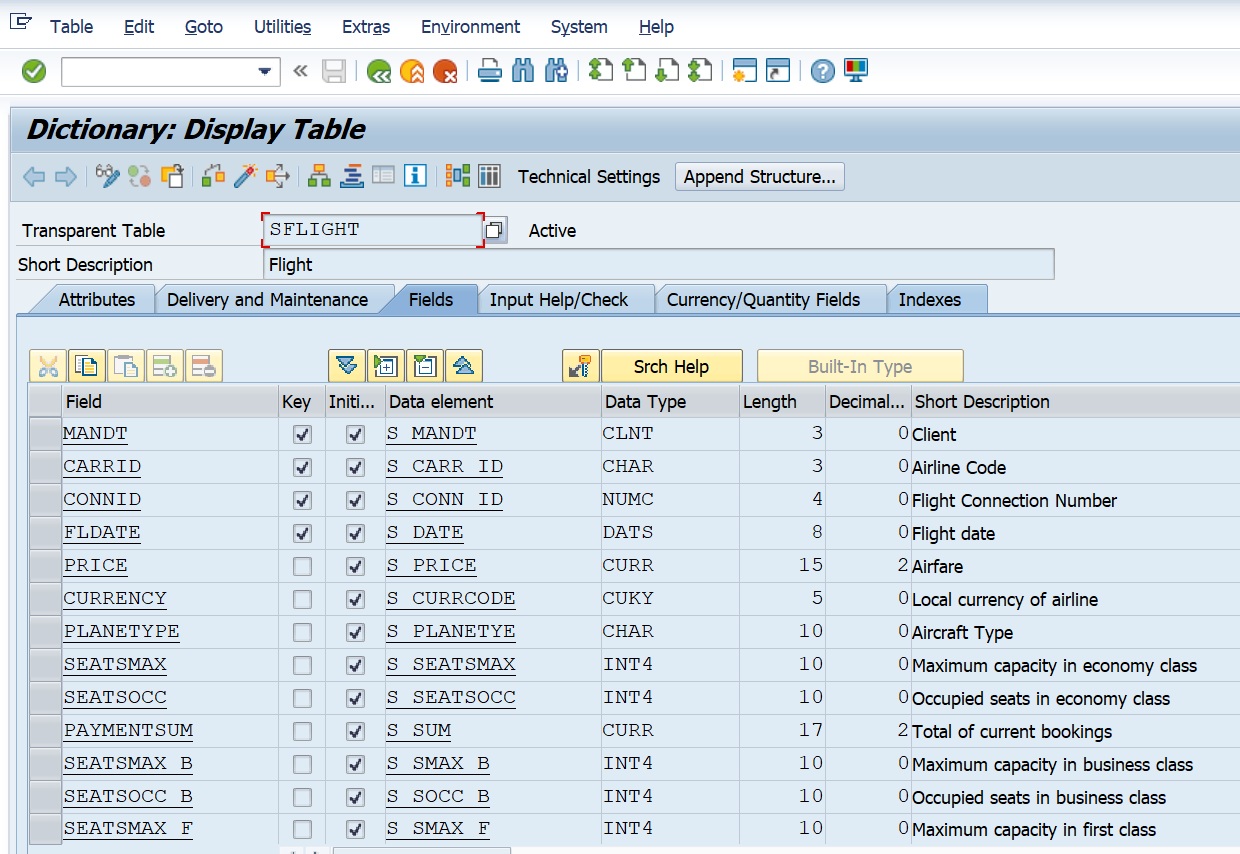Click the blue Documentation info icon
1240x854 pixels.
pyautogui.click(x=415, y=177)
